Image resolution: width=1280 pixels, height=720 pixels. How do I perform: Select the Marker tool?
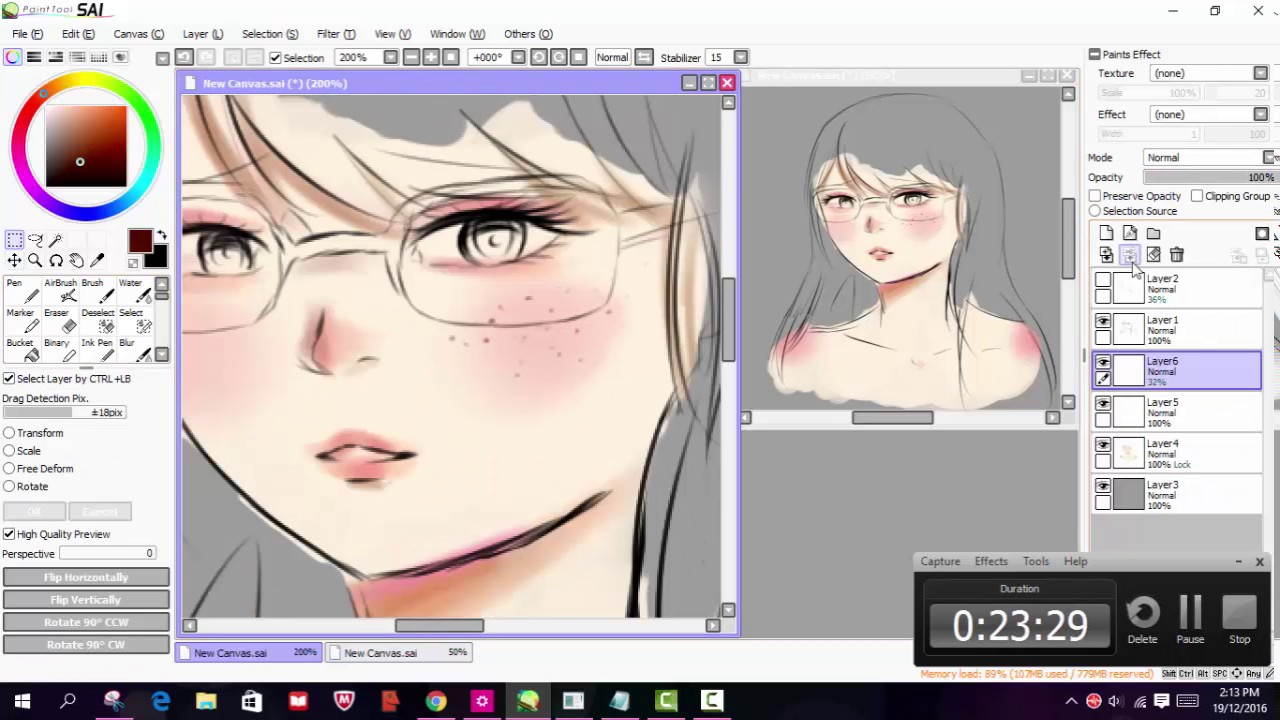click(21, 320)
